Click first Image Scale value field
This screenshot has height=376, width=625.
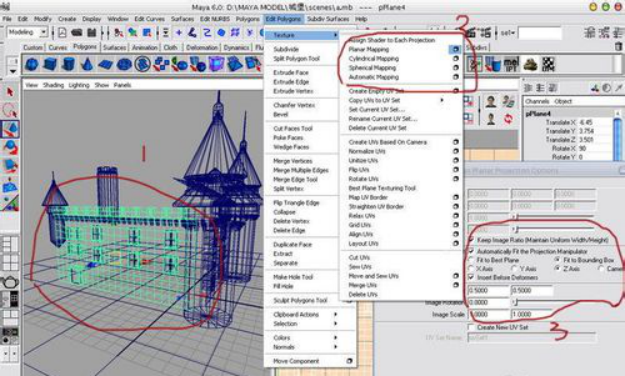pos(488,314)
